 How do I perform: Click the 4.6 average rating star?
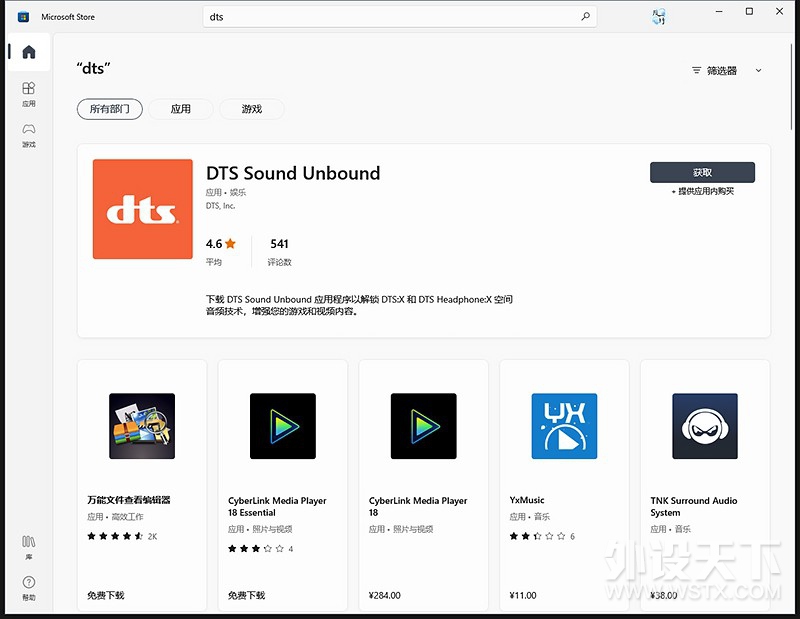231,243
